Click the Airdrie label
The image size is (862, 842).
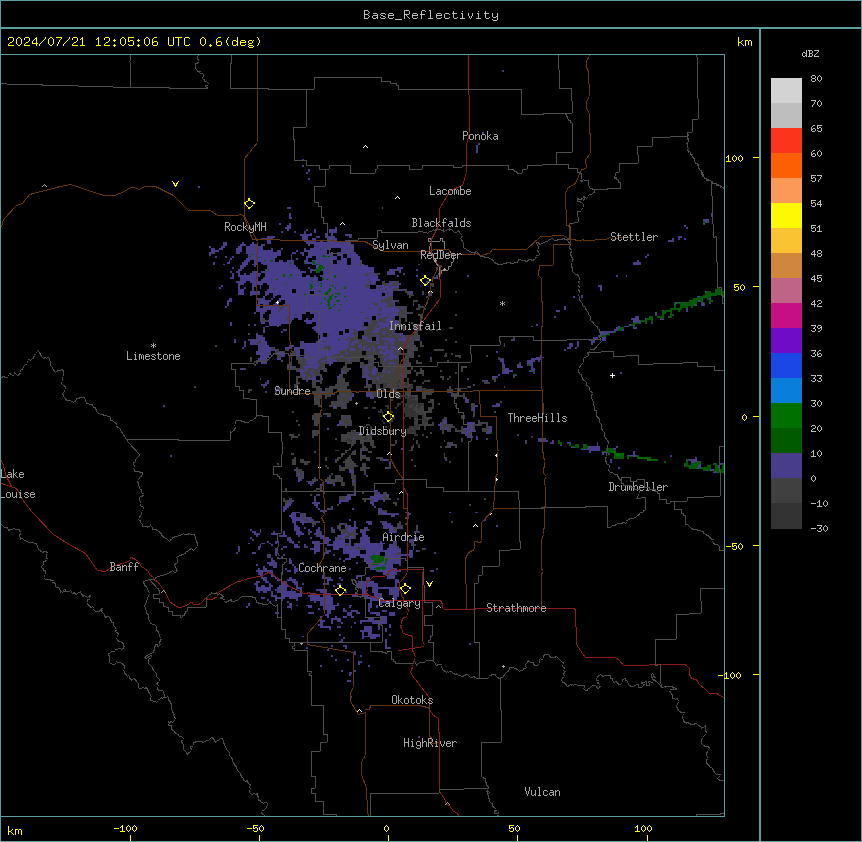tap(404, 537)
